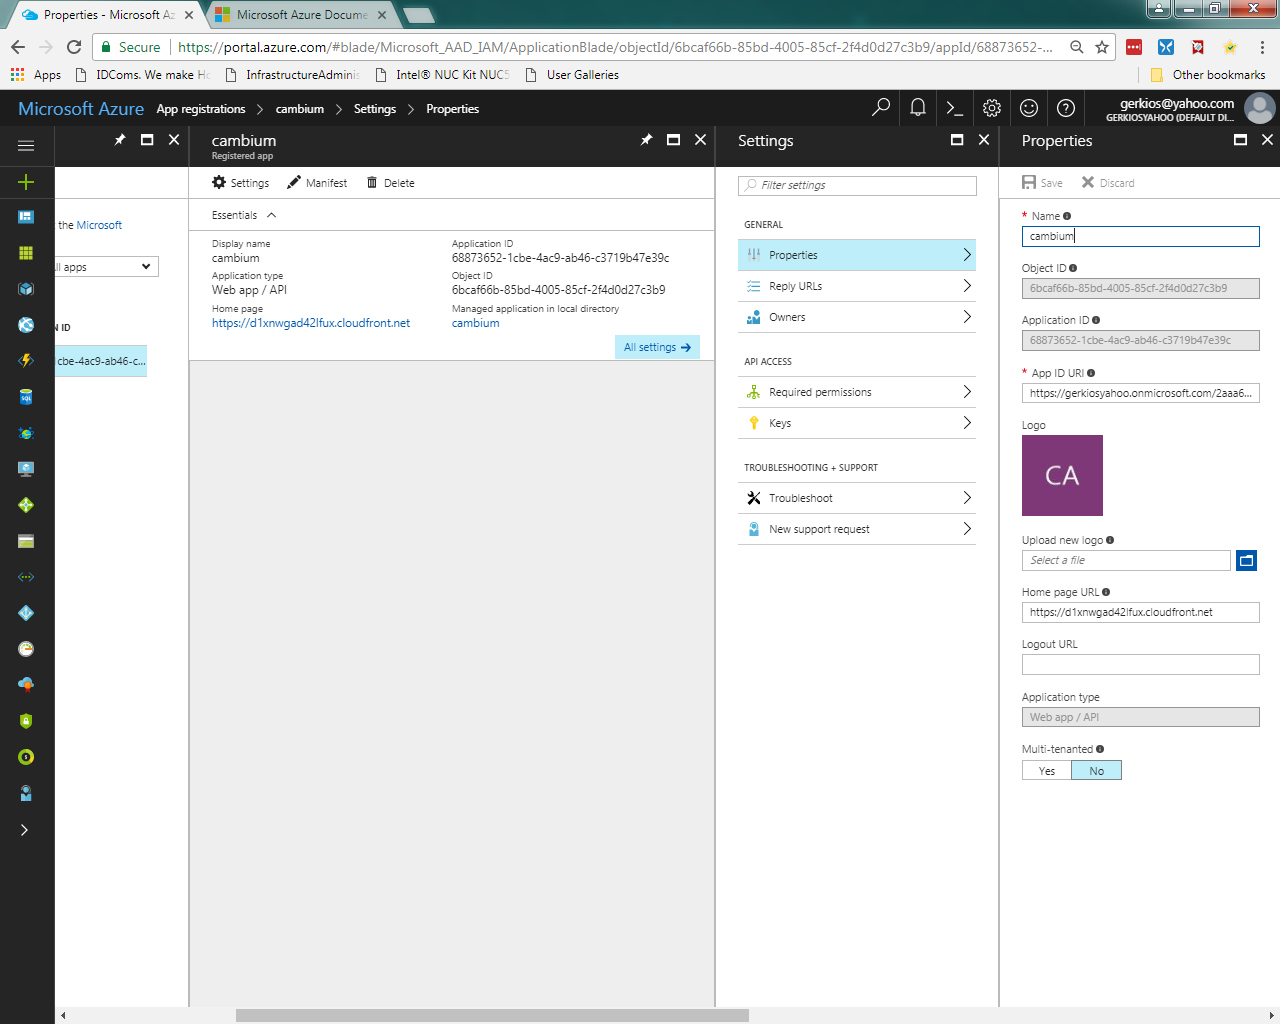Open the All apps dropdown
The height and width of the screenshot is (1024, 1280).
(x=106, y=267)
